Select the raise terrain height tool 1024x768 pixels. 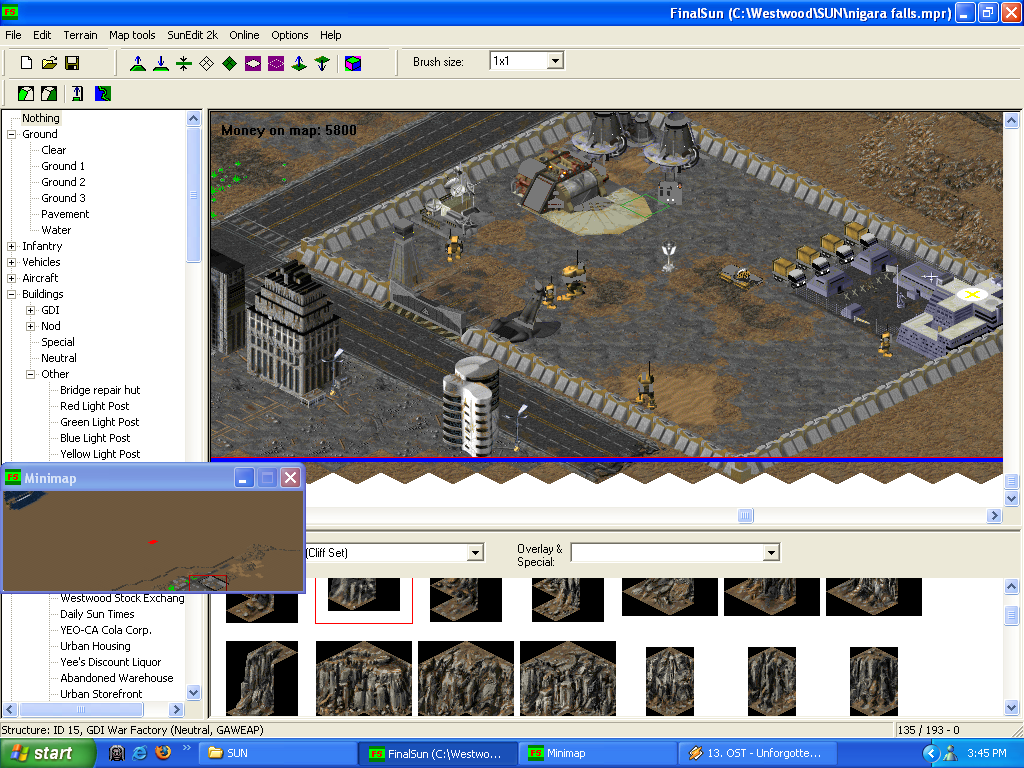pyautogui.click(x=138, y=63)
